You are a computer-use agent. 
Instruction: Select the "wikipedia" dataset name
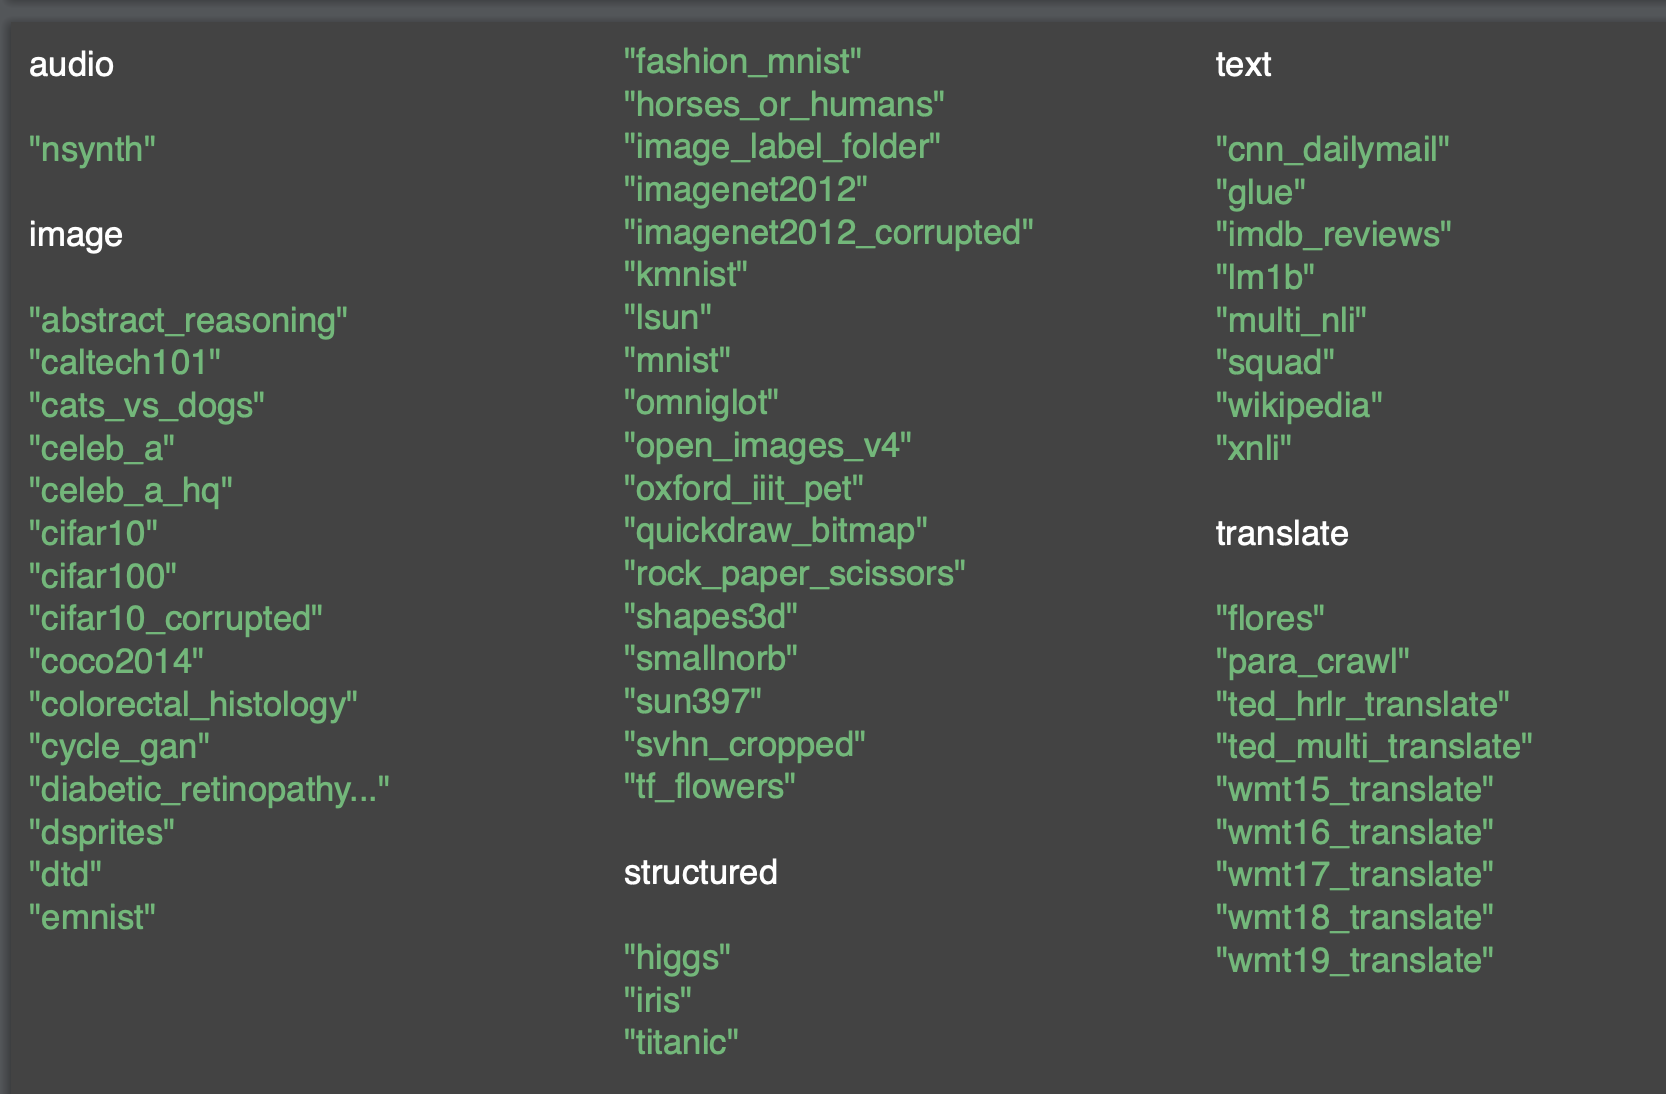pyautogui.click(x=1299, y=406)
